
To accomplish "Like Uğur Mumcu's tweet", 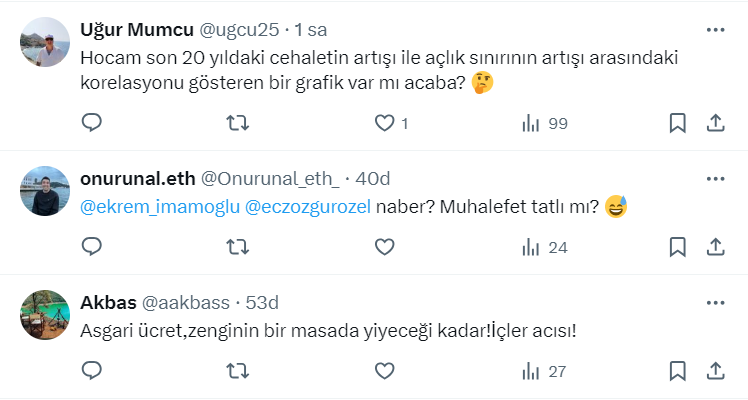I will point(384,123).
